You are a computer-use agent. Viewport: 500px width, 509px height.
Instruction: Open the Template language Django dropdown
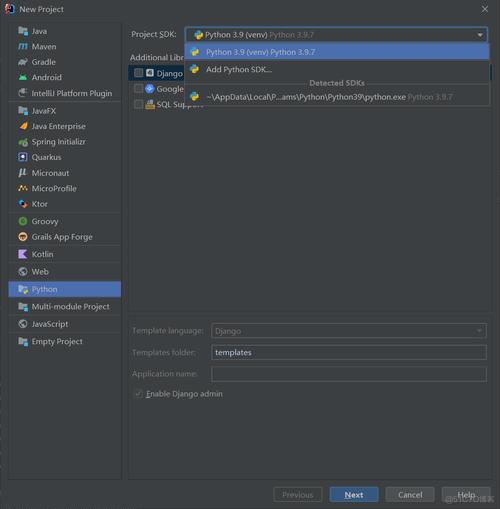[349, 331]
